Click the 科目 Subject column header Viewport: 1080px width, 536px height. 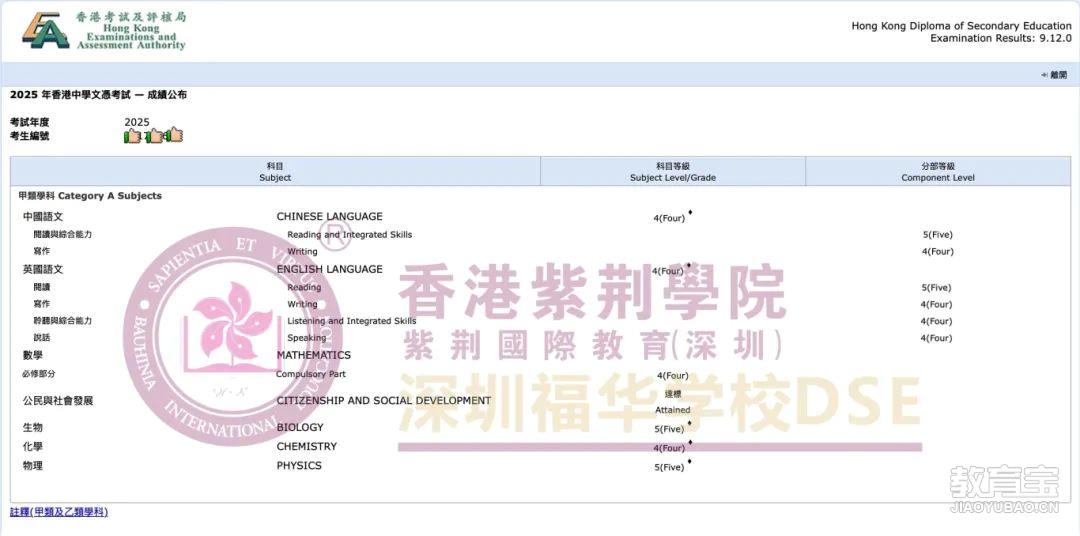[x=275, y=172]
